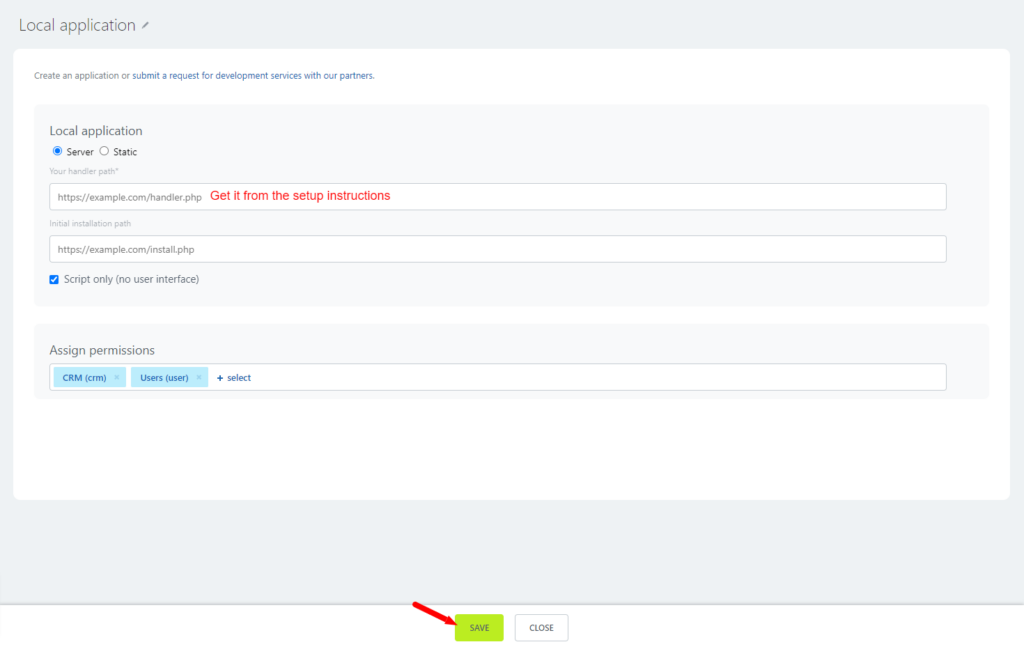
Task: Open the submit a request for development services link
Action: pyautogui.click(x=253, y=76)
